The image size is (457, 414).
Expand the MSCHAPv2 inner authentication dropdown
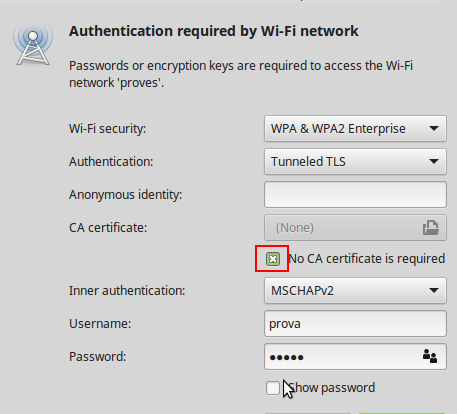[355, 290]
